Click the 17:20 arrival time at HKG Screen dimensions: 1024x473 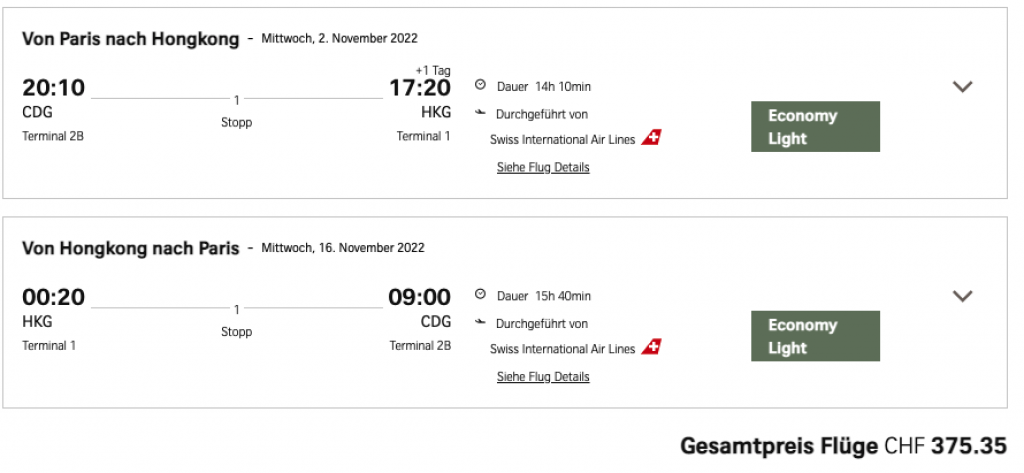420,88
